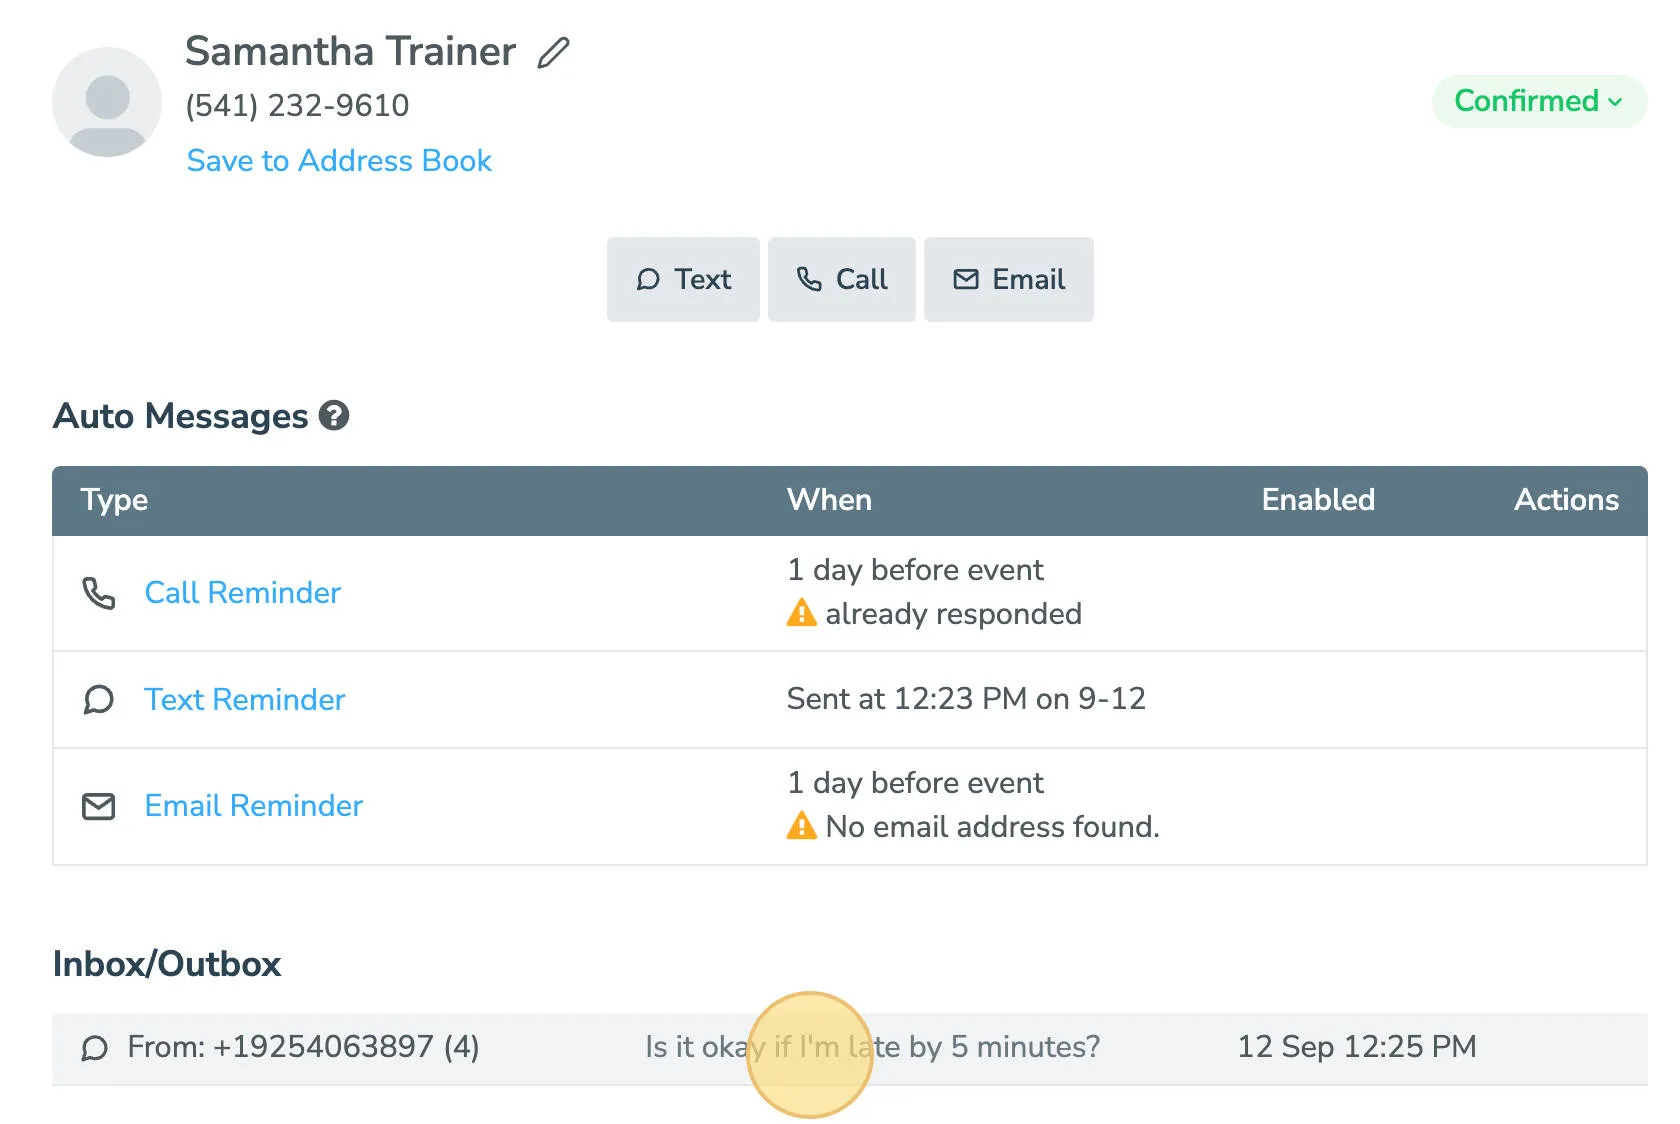Select the message 'Is it okay if I'm late'
This screenshot has width=1680, height=1124.
(x=872, y=1047)
